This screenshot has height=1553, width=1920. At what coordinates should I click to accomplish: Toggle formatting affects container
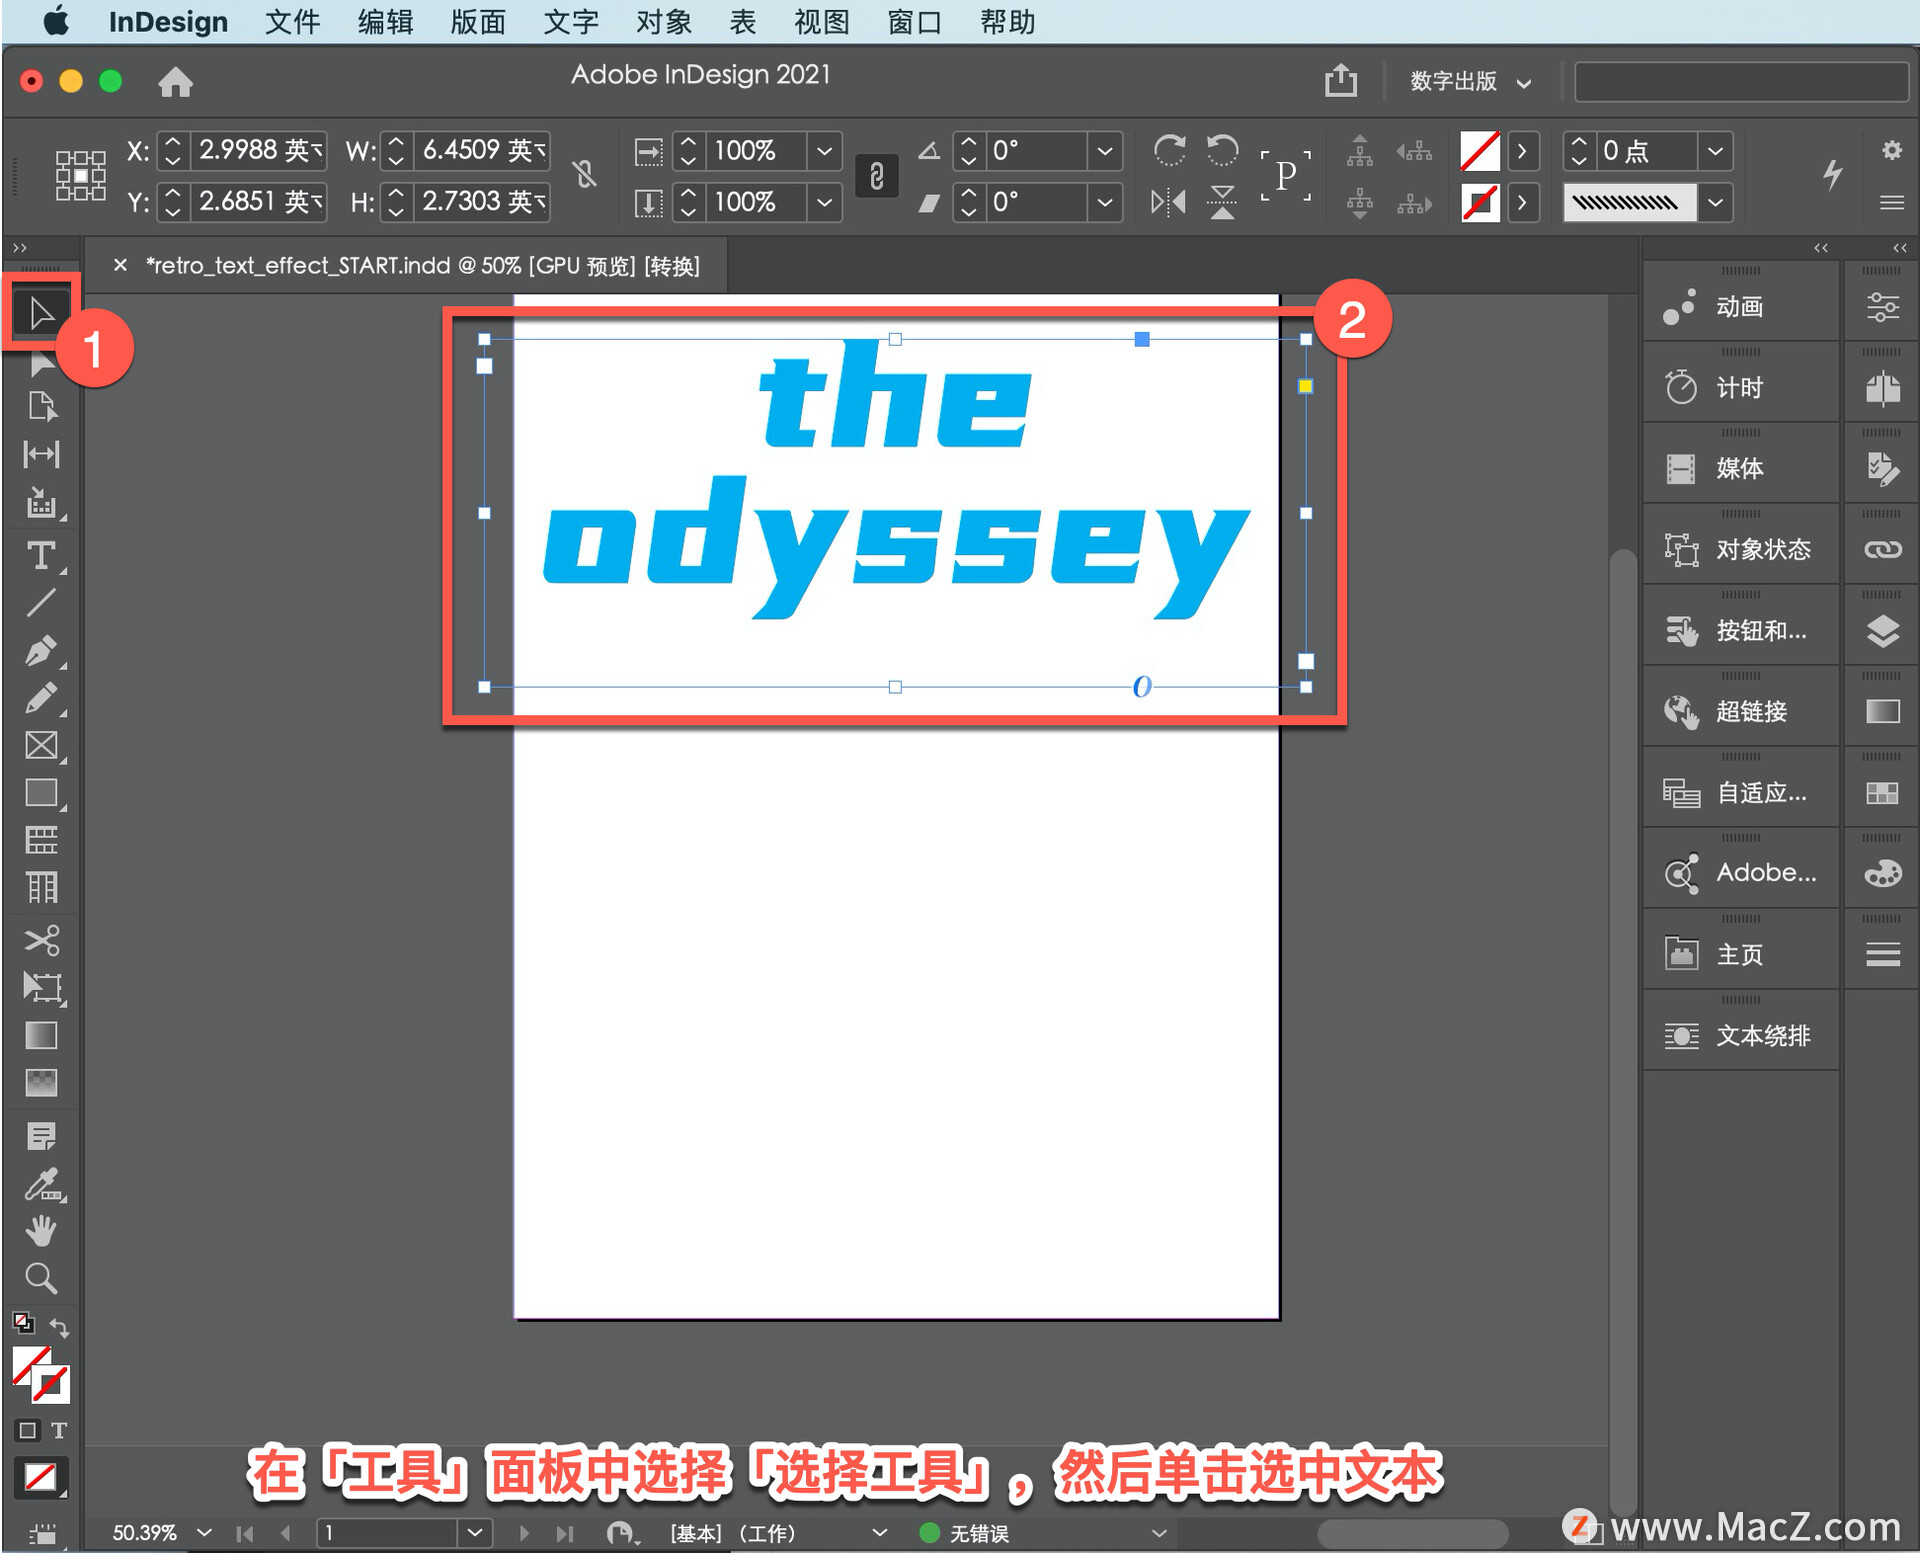(27, 1430)
